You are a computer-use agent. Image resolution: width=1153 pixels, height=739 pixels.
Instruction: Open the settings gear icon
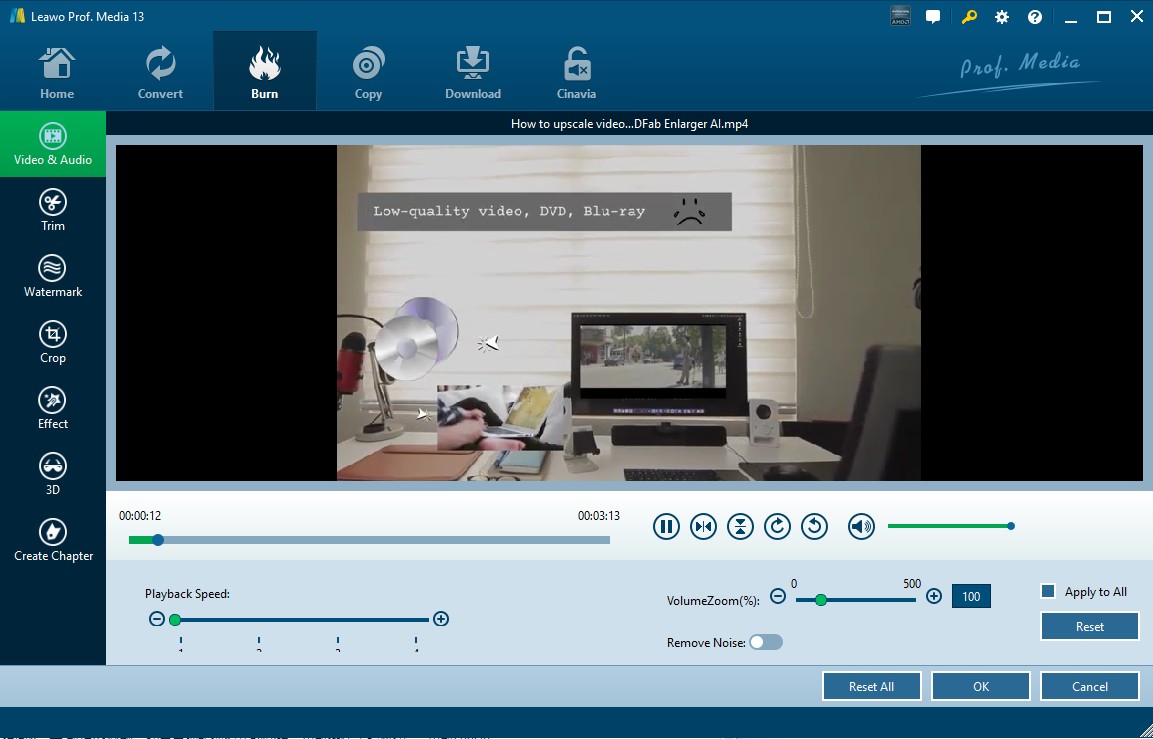1002,17
